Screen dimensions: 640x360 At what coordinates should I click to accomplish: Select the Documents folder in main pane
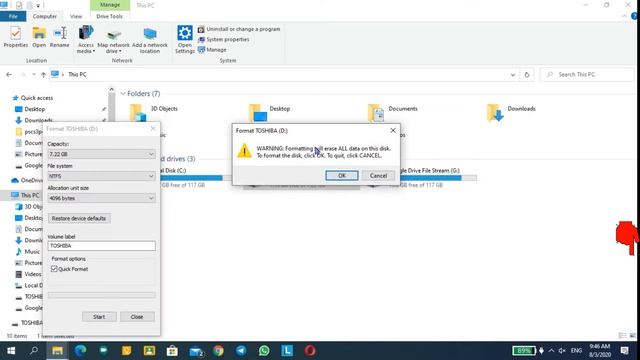pyautogui.click(x=393, y=112)
